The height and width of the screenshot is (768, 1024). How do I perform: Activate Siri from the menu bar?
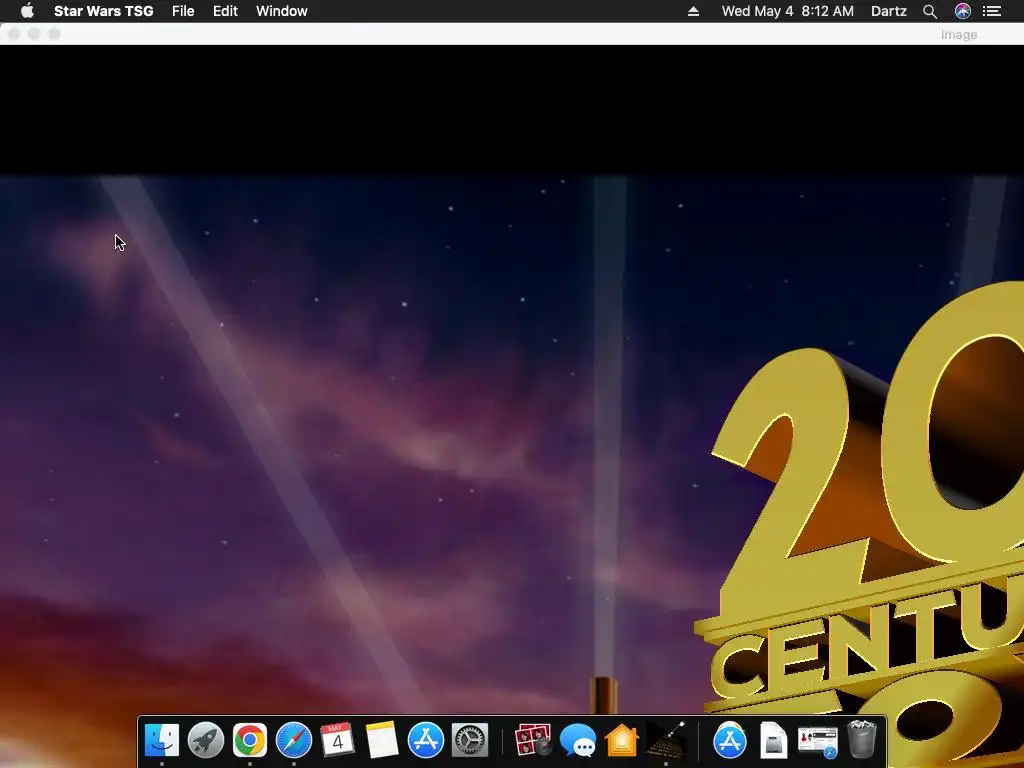pos(962,11)
